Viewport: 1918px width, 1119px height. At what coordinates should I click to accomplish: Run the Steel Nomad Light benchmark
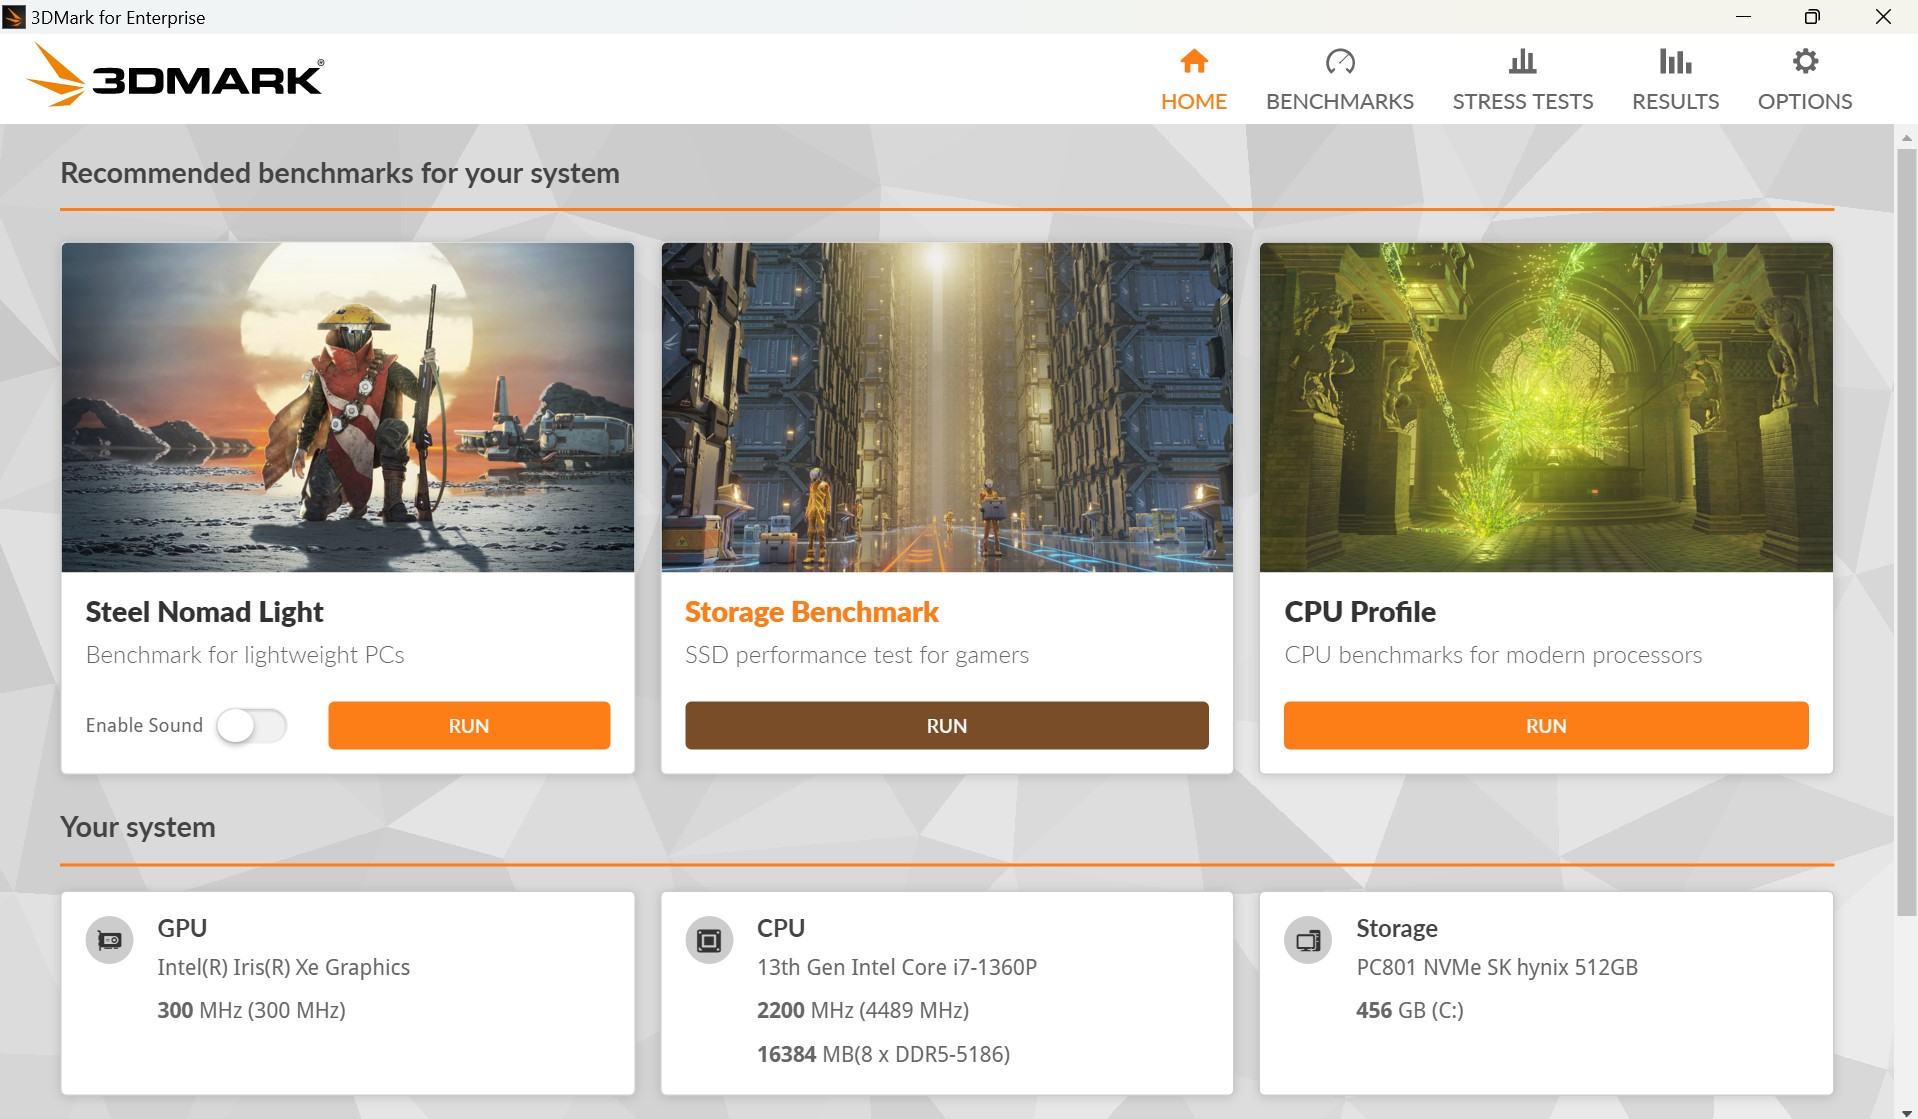(469, 726)
